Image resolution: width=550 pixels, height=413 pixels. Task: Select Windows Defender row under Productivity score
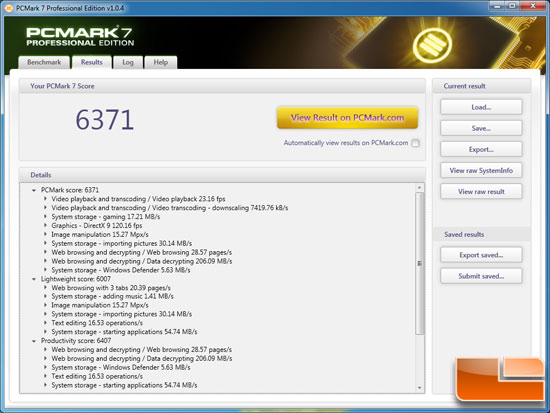click(x=121, y=367)
